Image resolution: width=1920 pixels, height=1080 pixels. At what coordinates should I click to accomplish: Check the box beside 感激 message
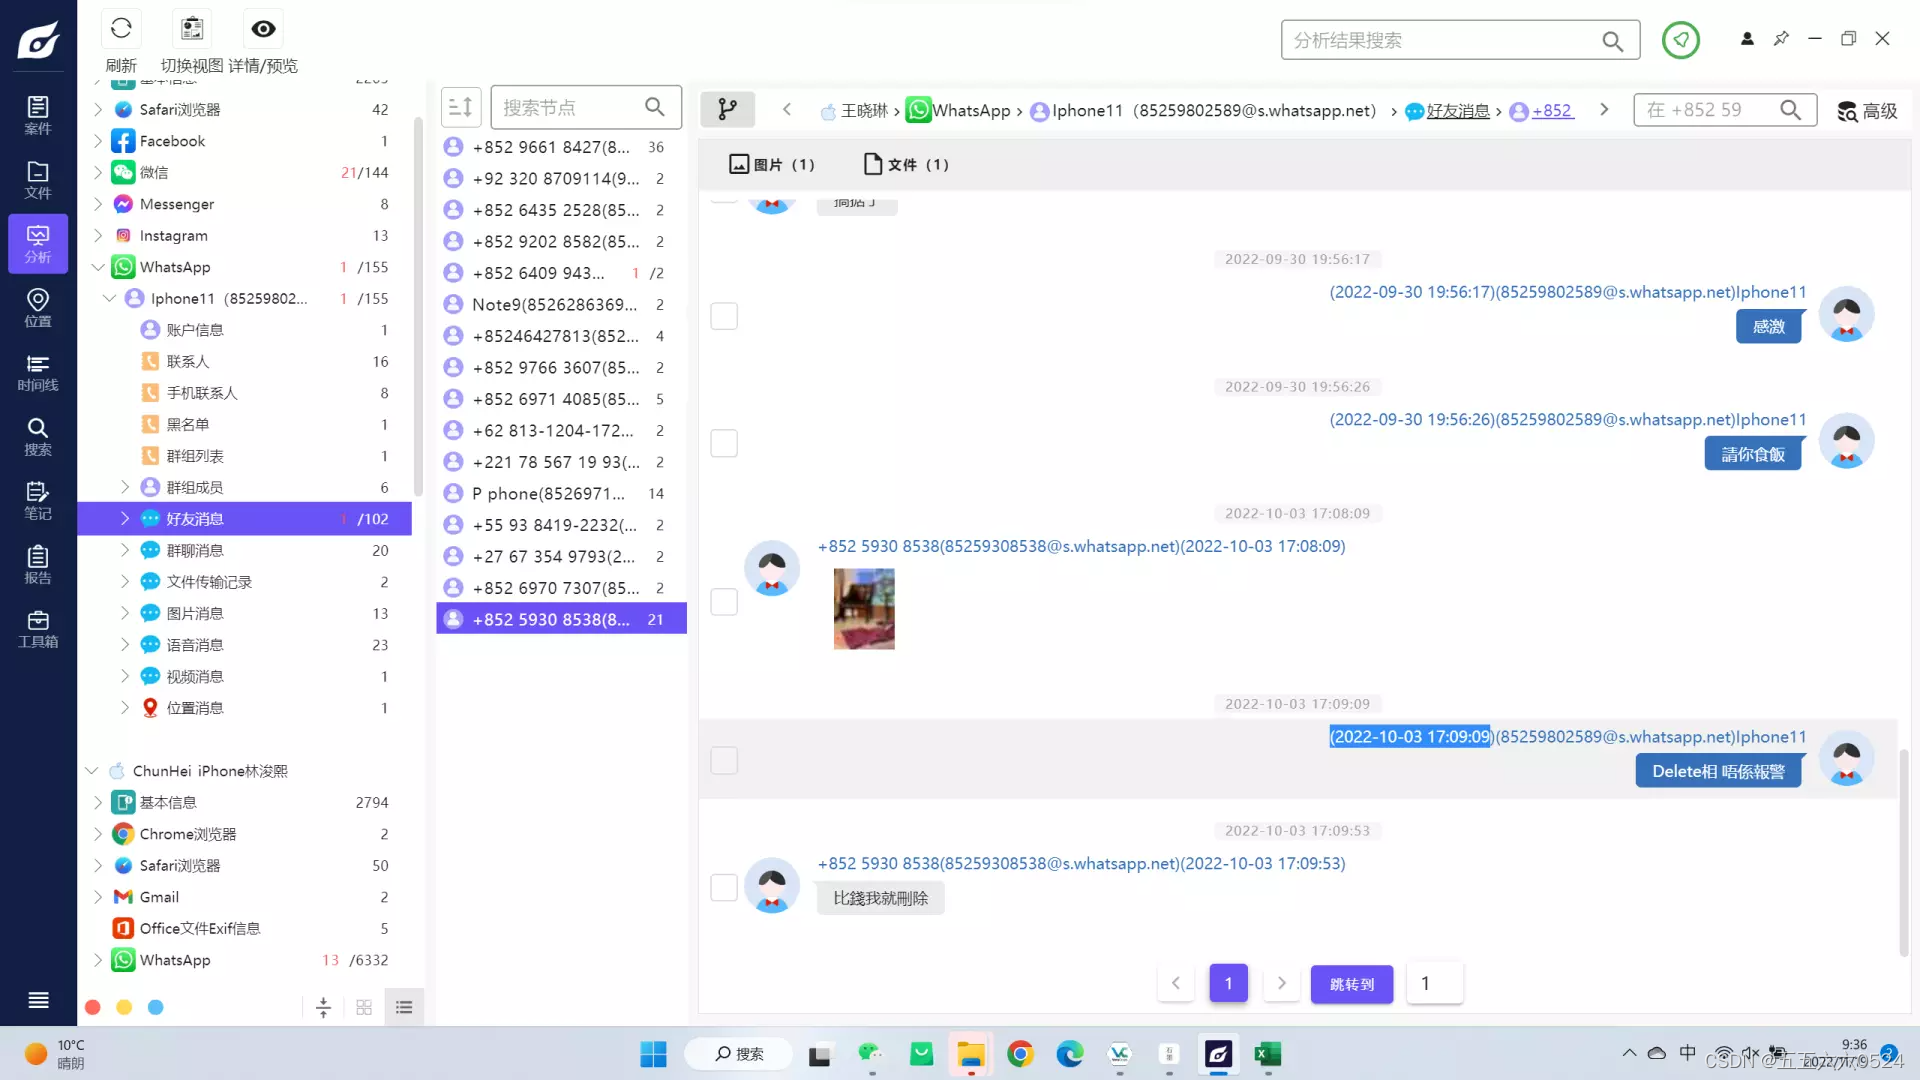[x=724, y=316]
